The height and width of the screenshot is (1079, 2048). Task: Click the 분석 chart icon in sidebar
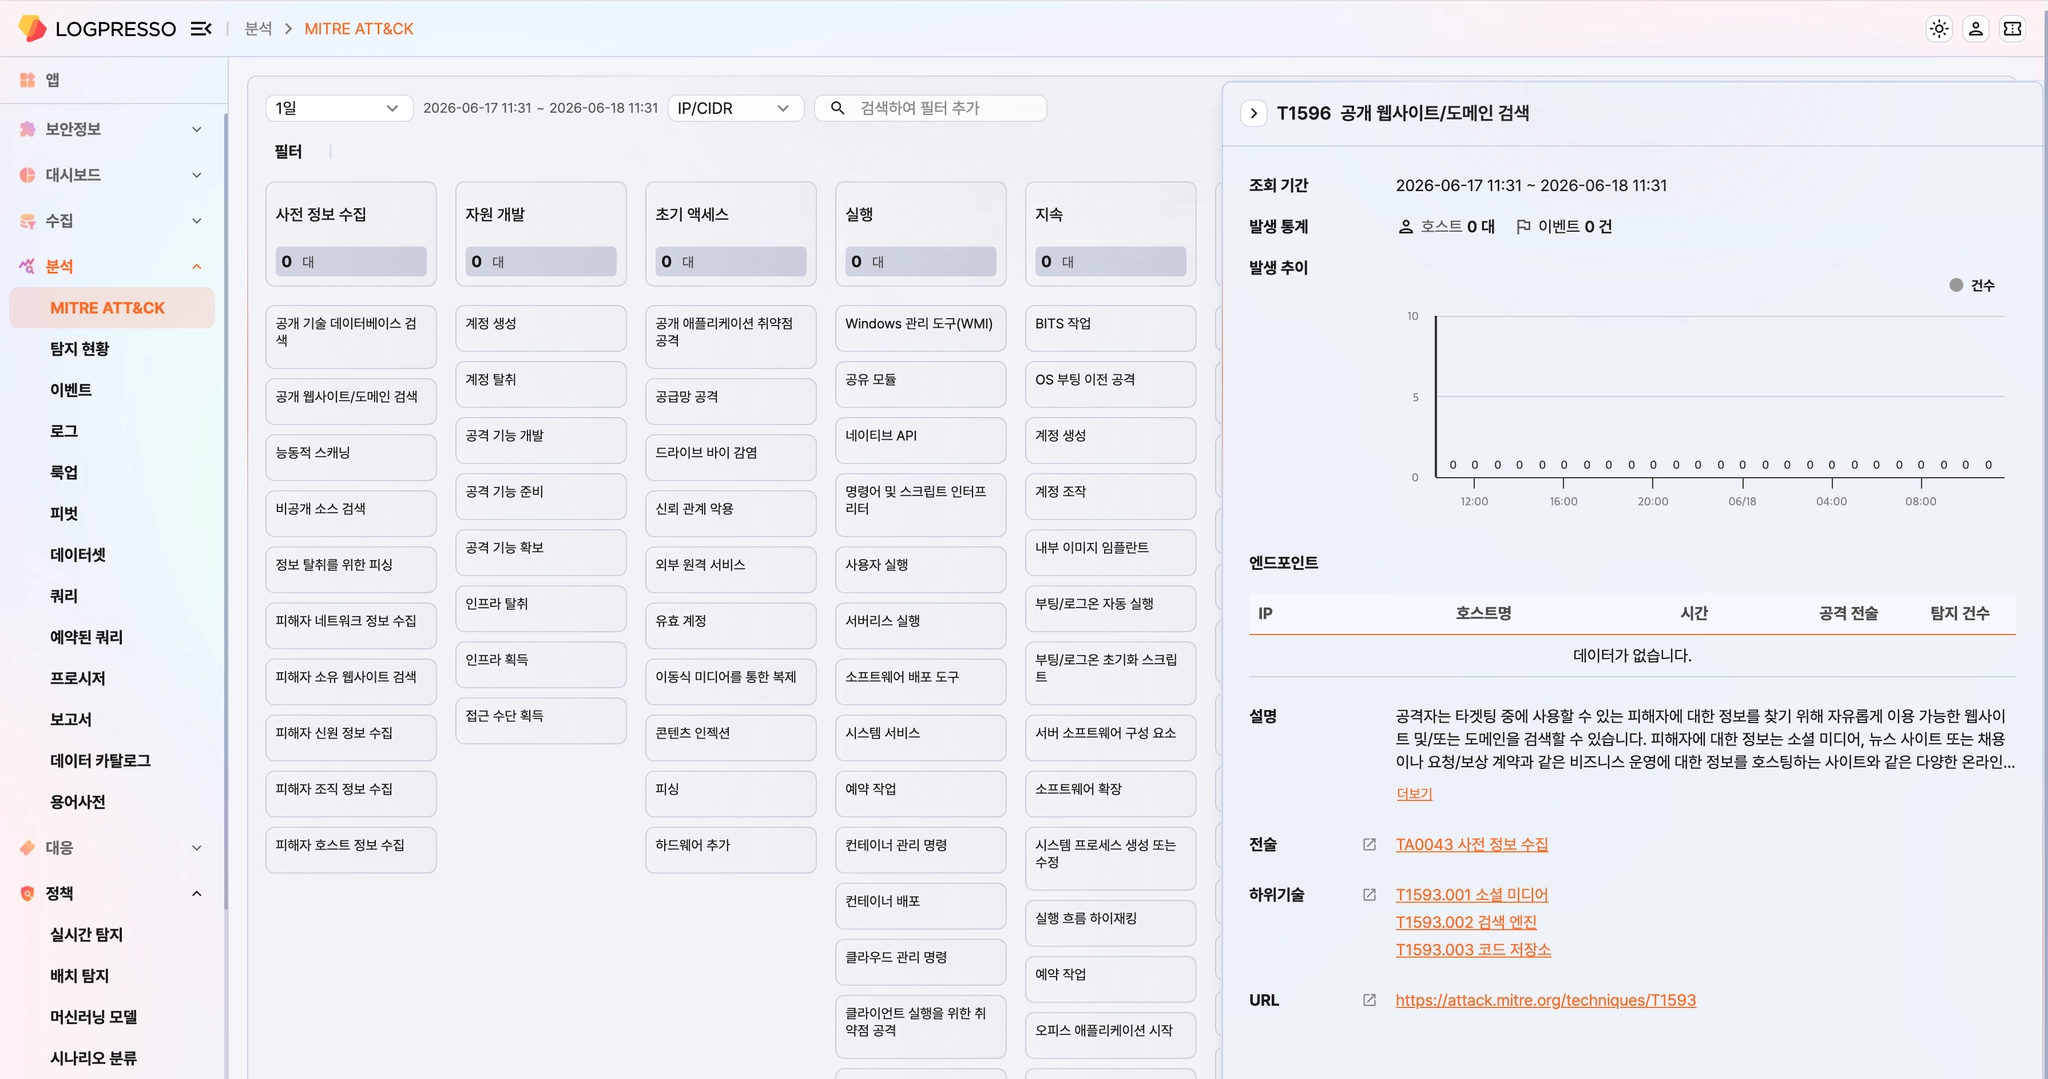pyautogui.click(x=27, y=266)
